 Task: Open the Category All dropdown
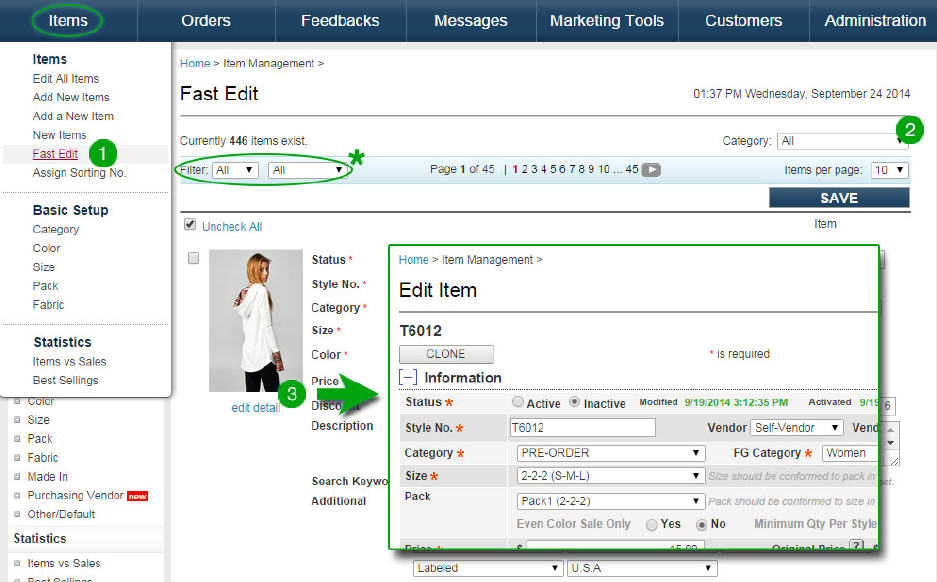click(843, 141)
